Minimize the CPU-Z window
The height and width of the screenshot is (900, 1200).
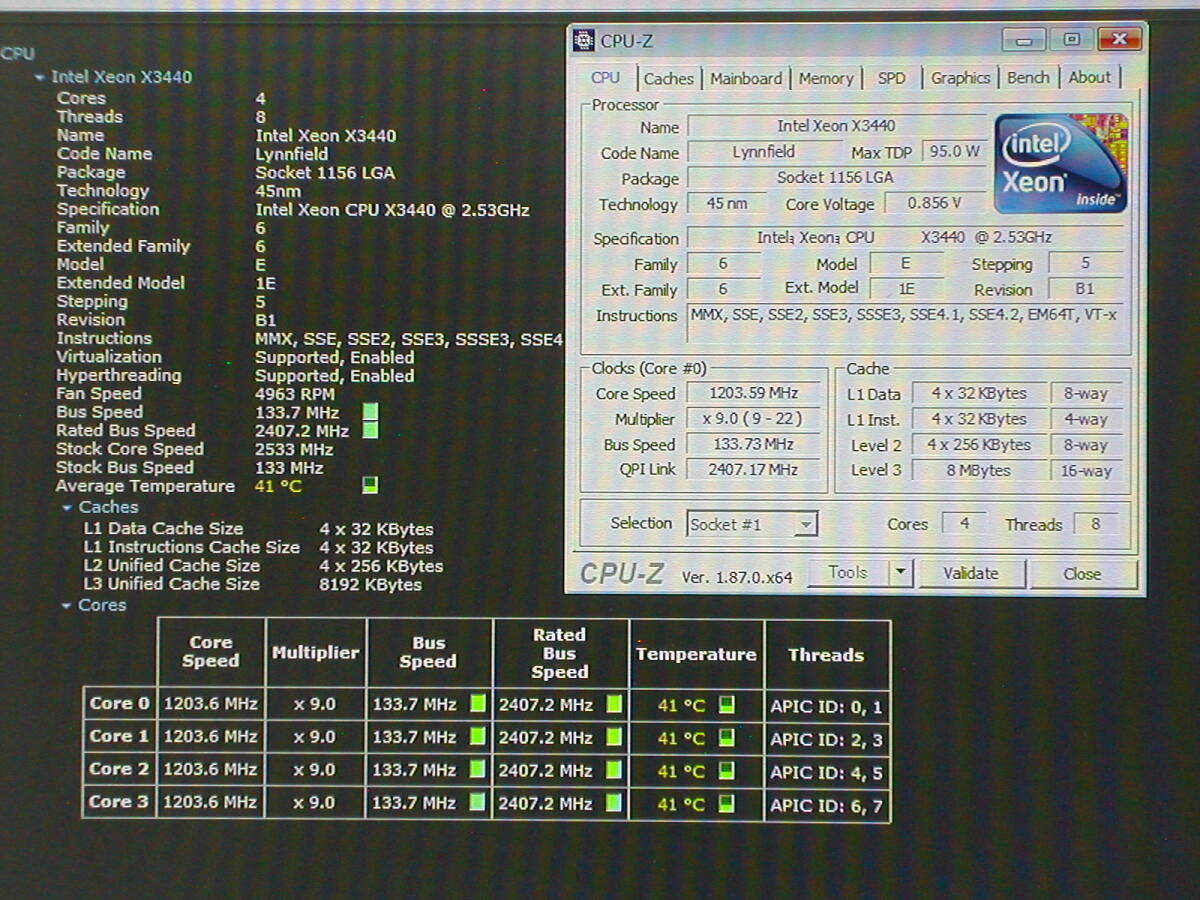(x=1026, y=40)
